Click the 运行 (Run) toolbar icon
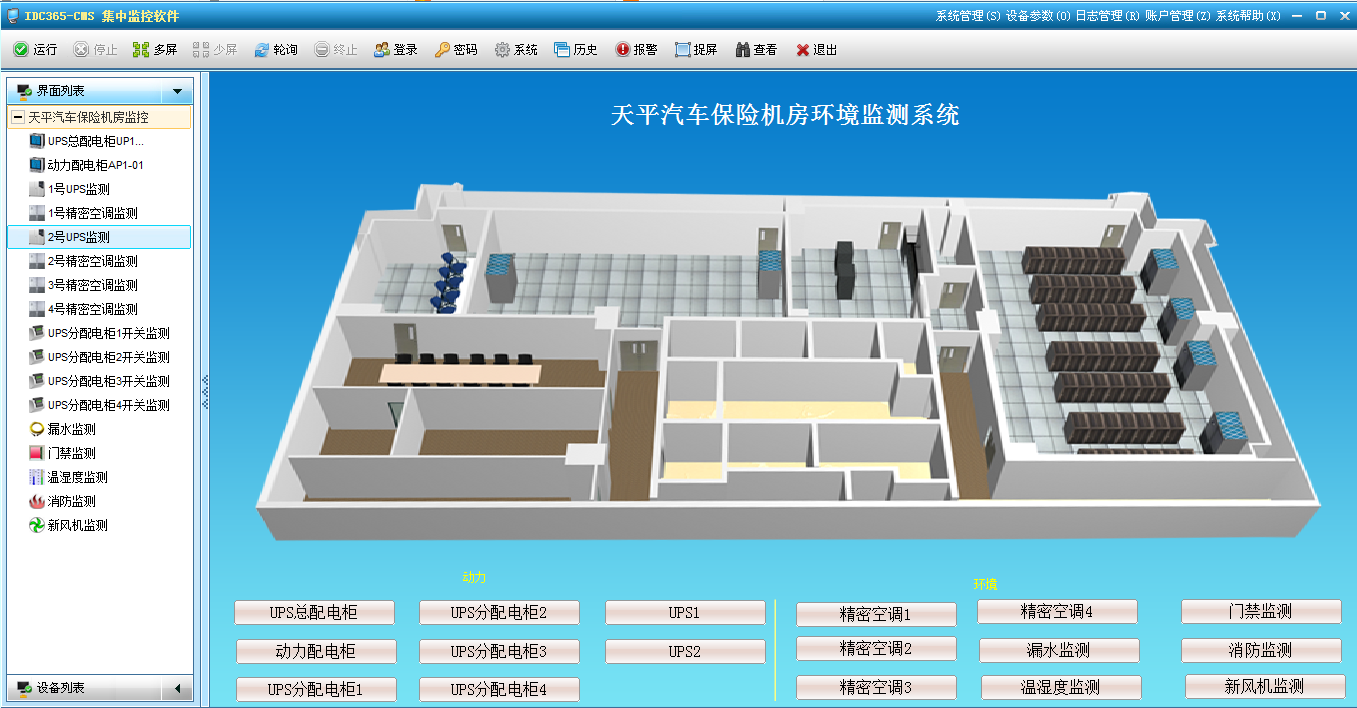The width and height of the screenshot is (1357, 708). coord(21,50)
